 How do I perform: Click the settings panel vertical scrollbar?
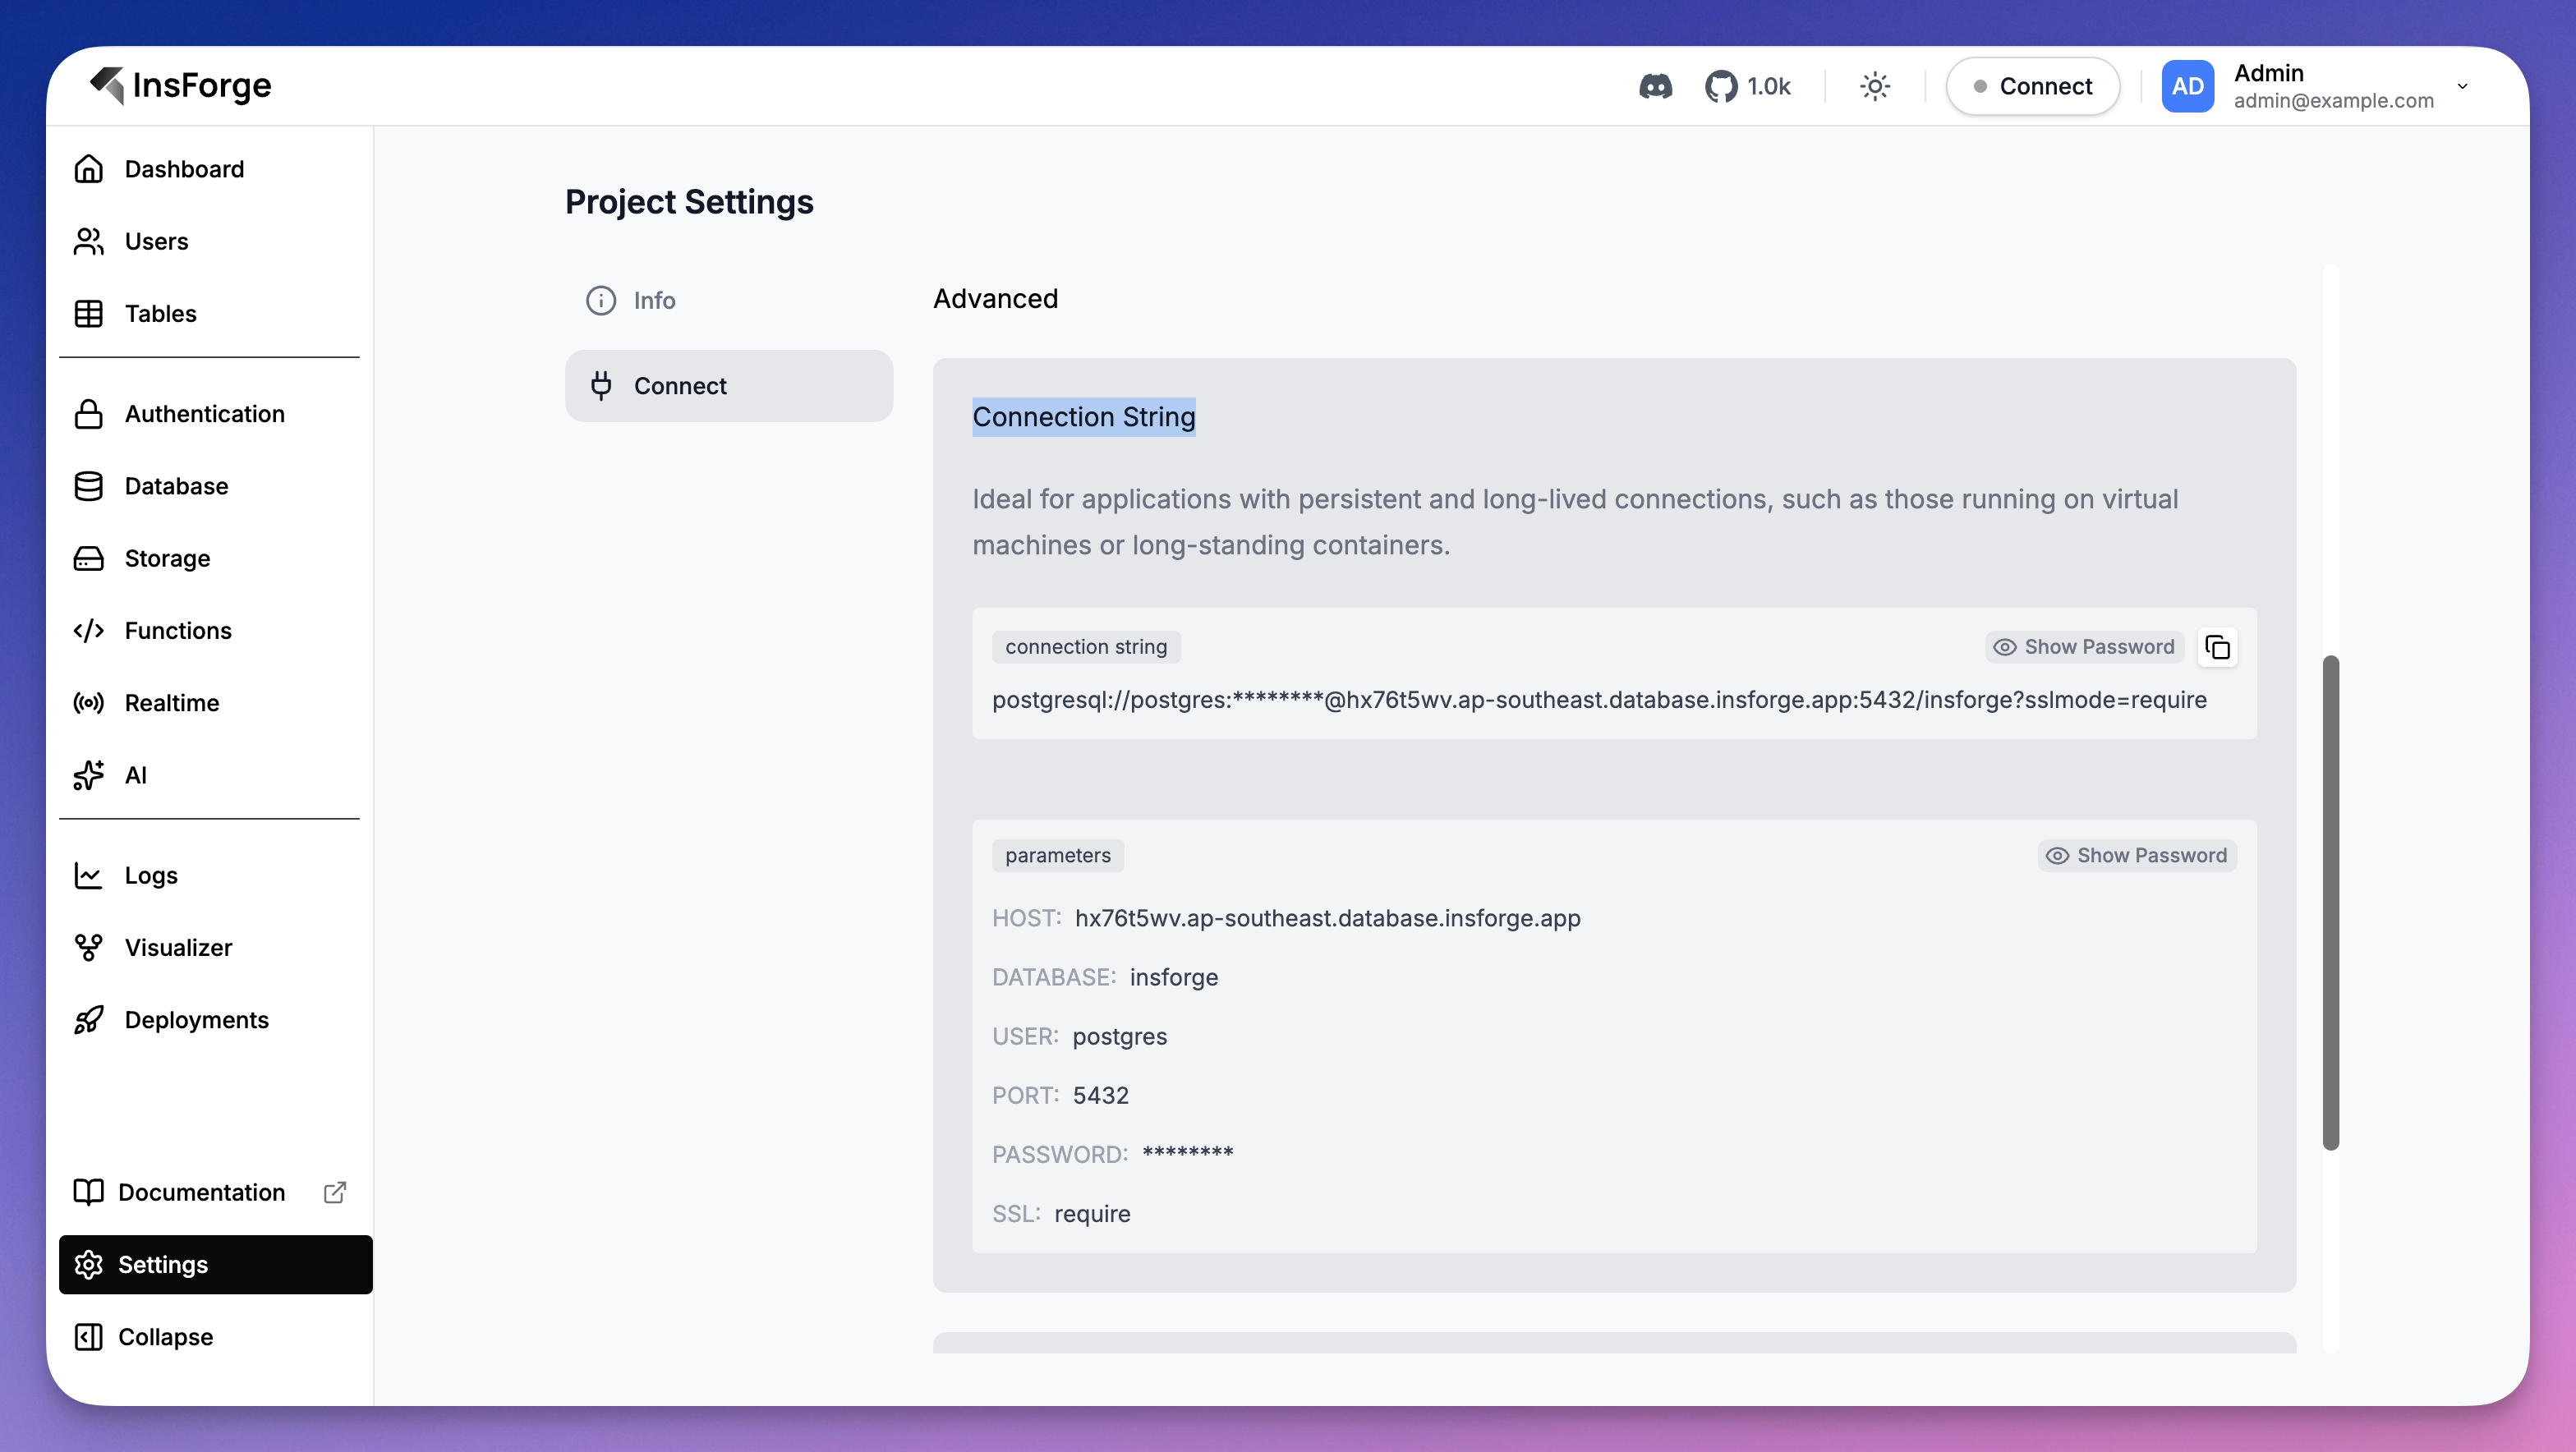point(2331,902)
